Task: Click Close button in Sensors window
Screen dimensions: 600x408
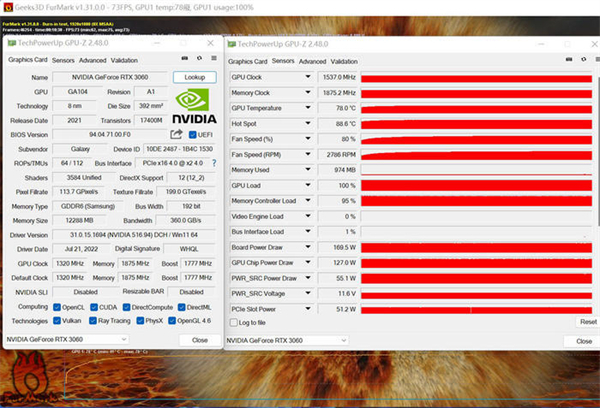Action: click(584, 341)
